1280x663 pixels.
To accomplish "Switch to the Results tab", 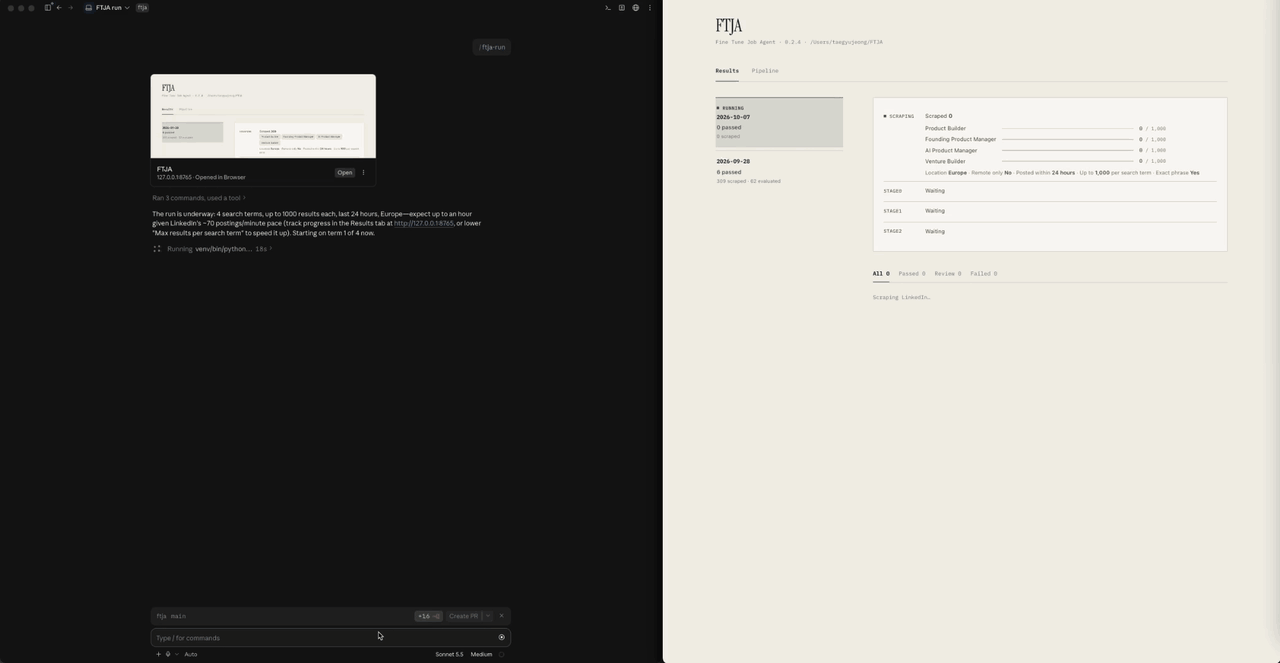I will (x=727, y=71).
